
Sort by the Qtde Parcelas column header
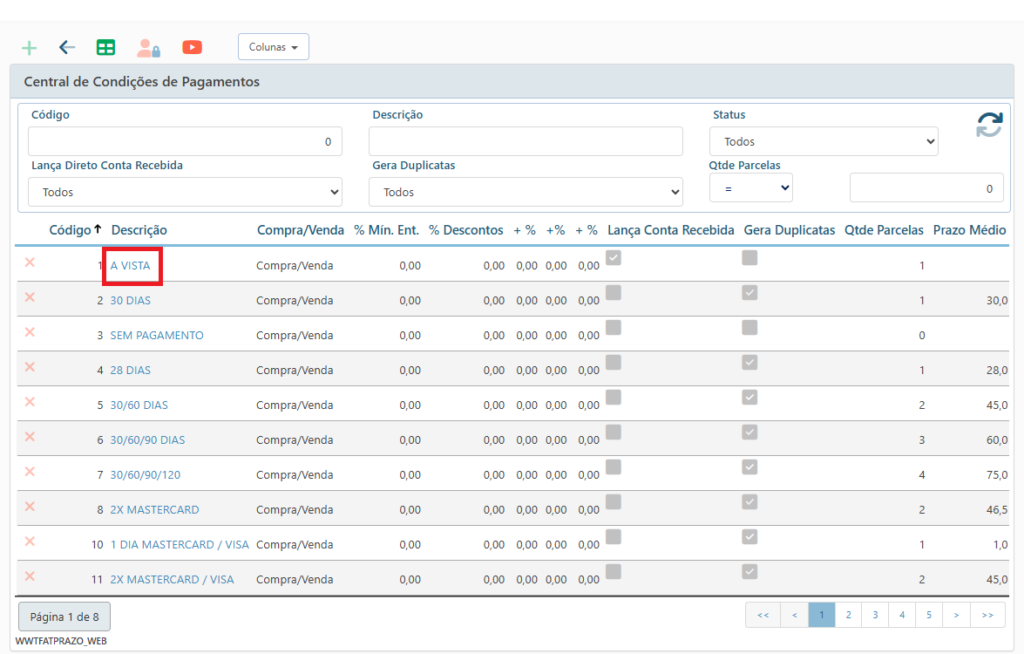[x=884, y=230]
